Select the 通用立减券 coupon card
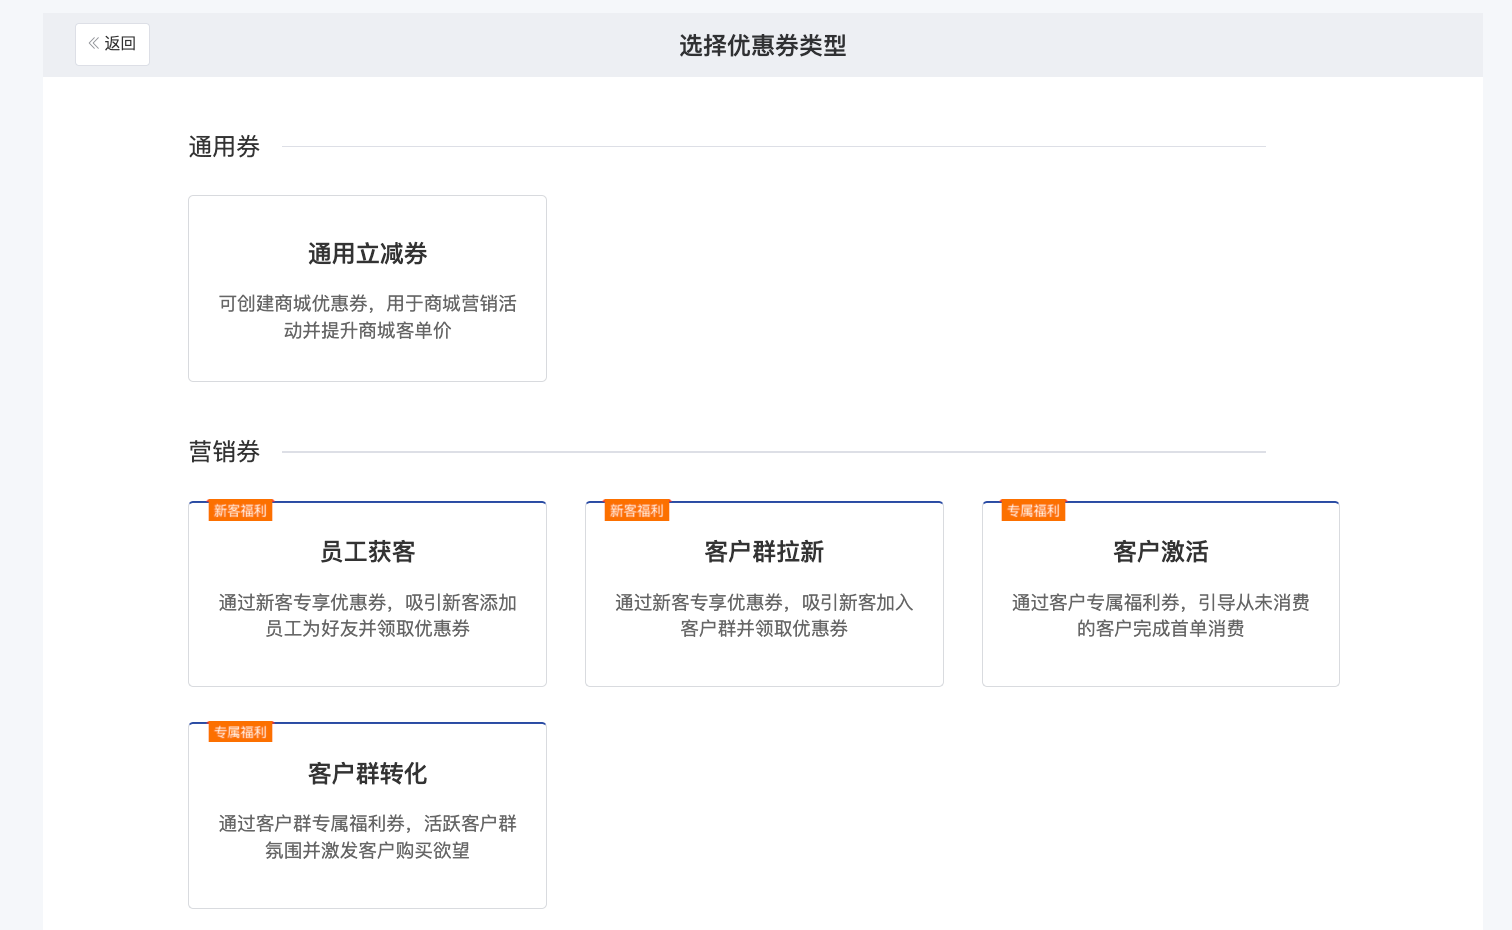The width and height of the screenshot is (1512, 930). 367,288
